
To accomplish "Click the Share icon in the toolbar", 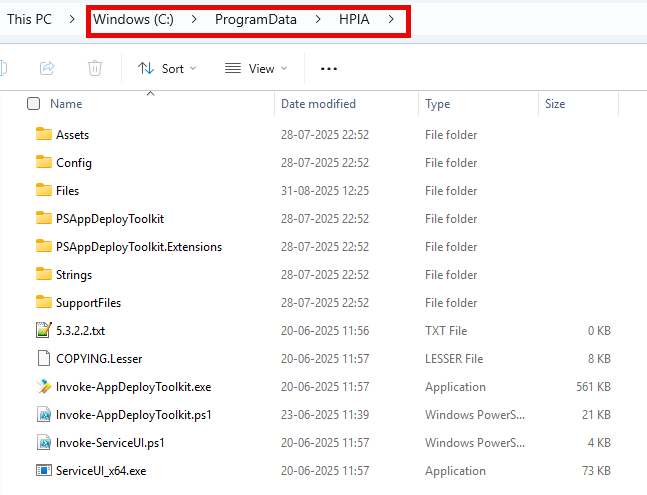I will pos(47,68).
